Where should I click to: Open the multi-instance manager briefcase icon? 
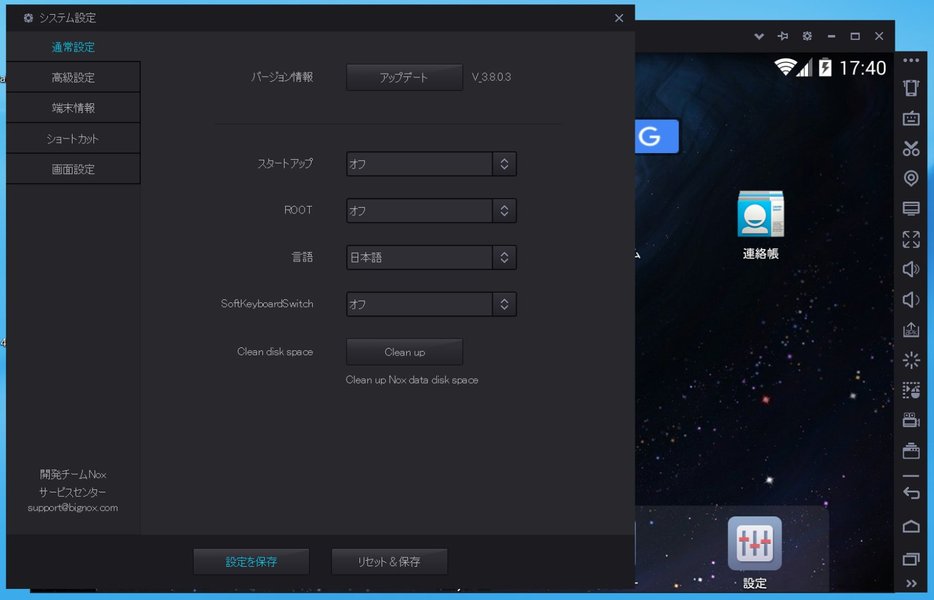(911, 451)
